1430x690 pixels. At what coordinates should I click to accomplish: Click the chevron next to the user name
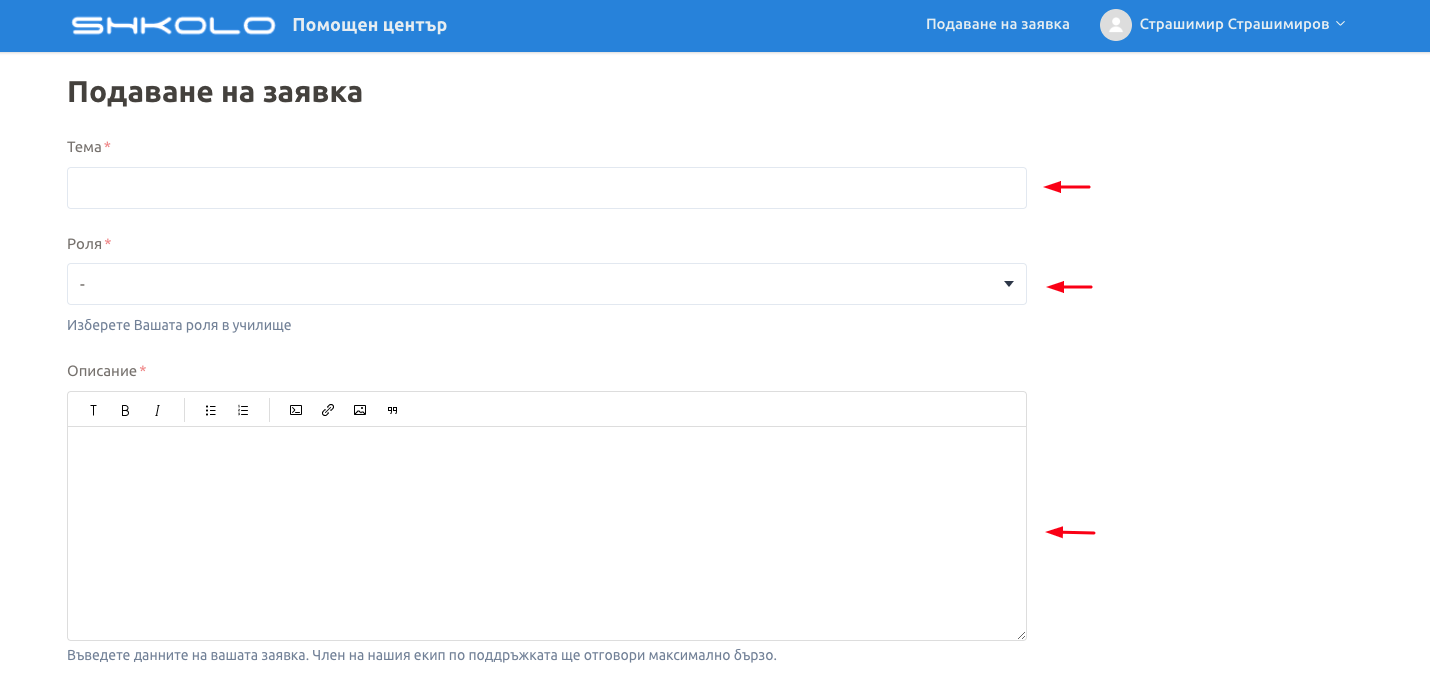(x=1341, y=24)
